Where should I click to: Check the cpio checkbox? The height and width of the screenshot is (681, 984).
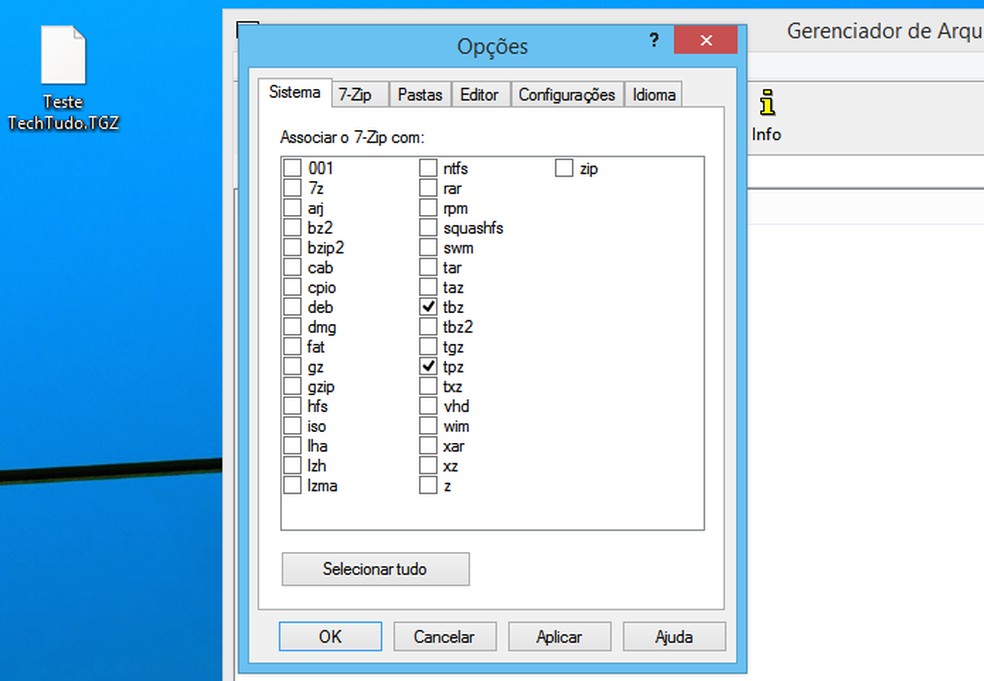tap(292, 287)
